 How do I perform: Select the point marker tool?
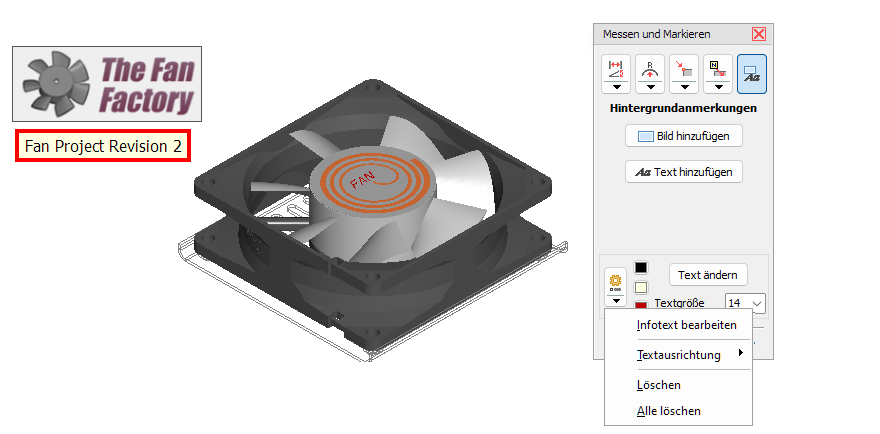point(684,68)
